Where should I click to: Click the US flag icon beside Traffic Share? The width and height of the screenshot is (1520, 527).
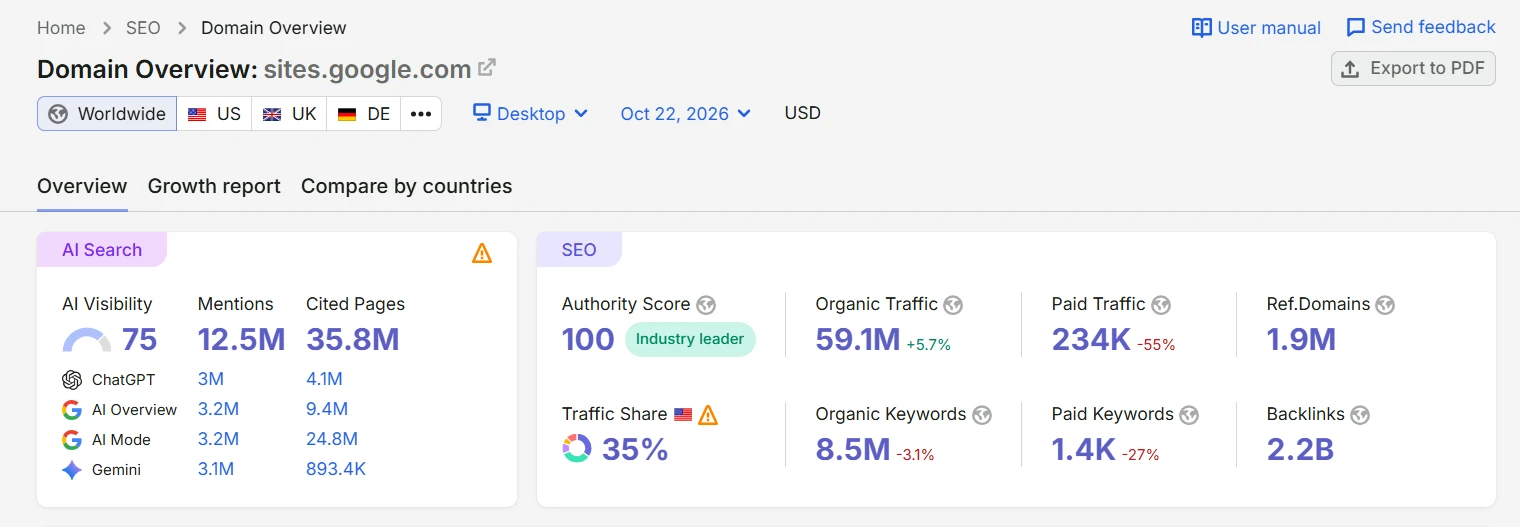click(x=683, y=414)
